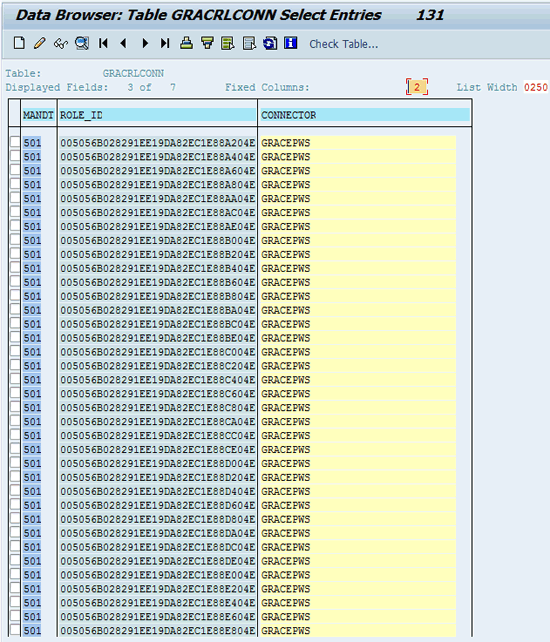550x642 pixels.
Task: Select the checkbox for row ending B004E
Action: 15,239
